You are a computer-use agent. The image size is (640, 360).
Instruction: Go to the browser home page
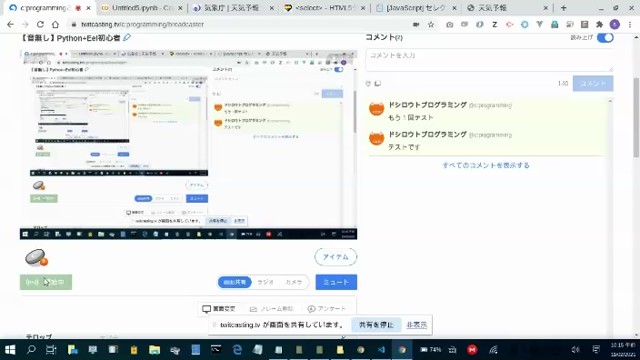coord(55,24)
